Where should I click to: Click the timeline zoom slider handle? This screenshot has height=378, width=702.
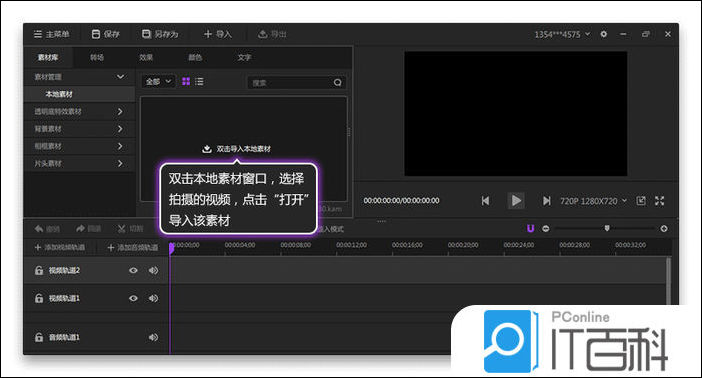click(x=607, y=228)
